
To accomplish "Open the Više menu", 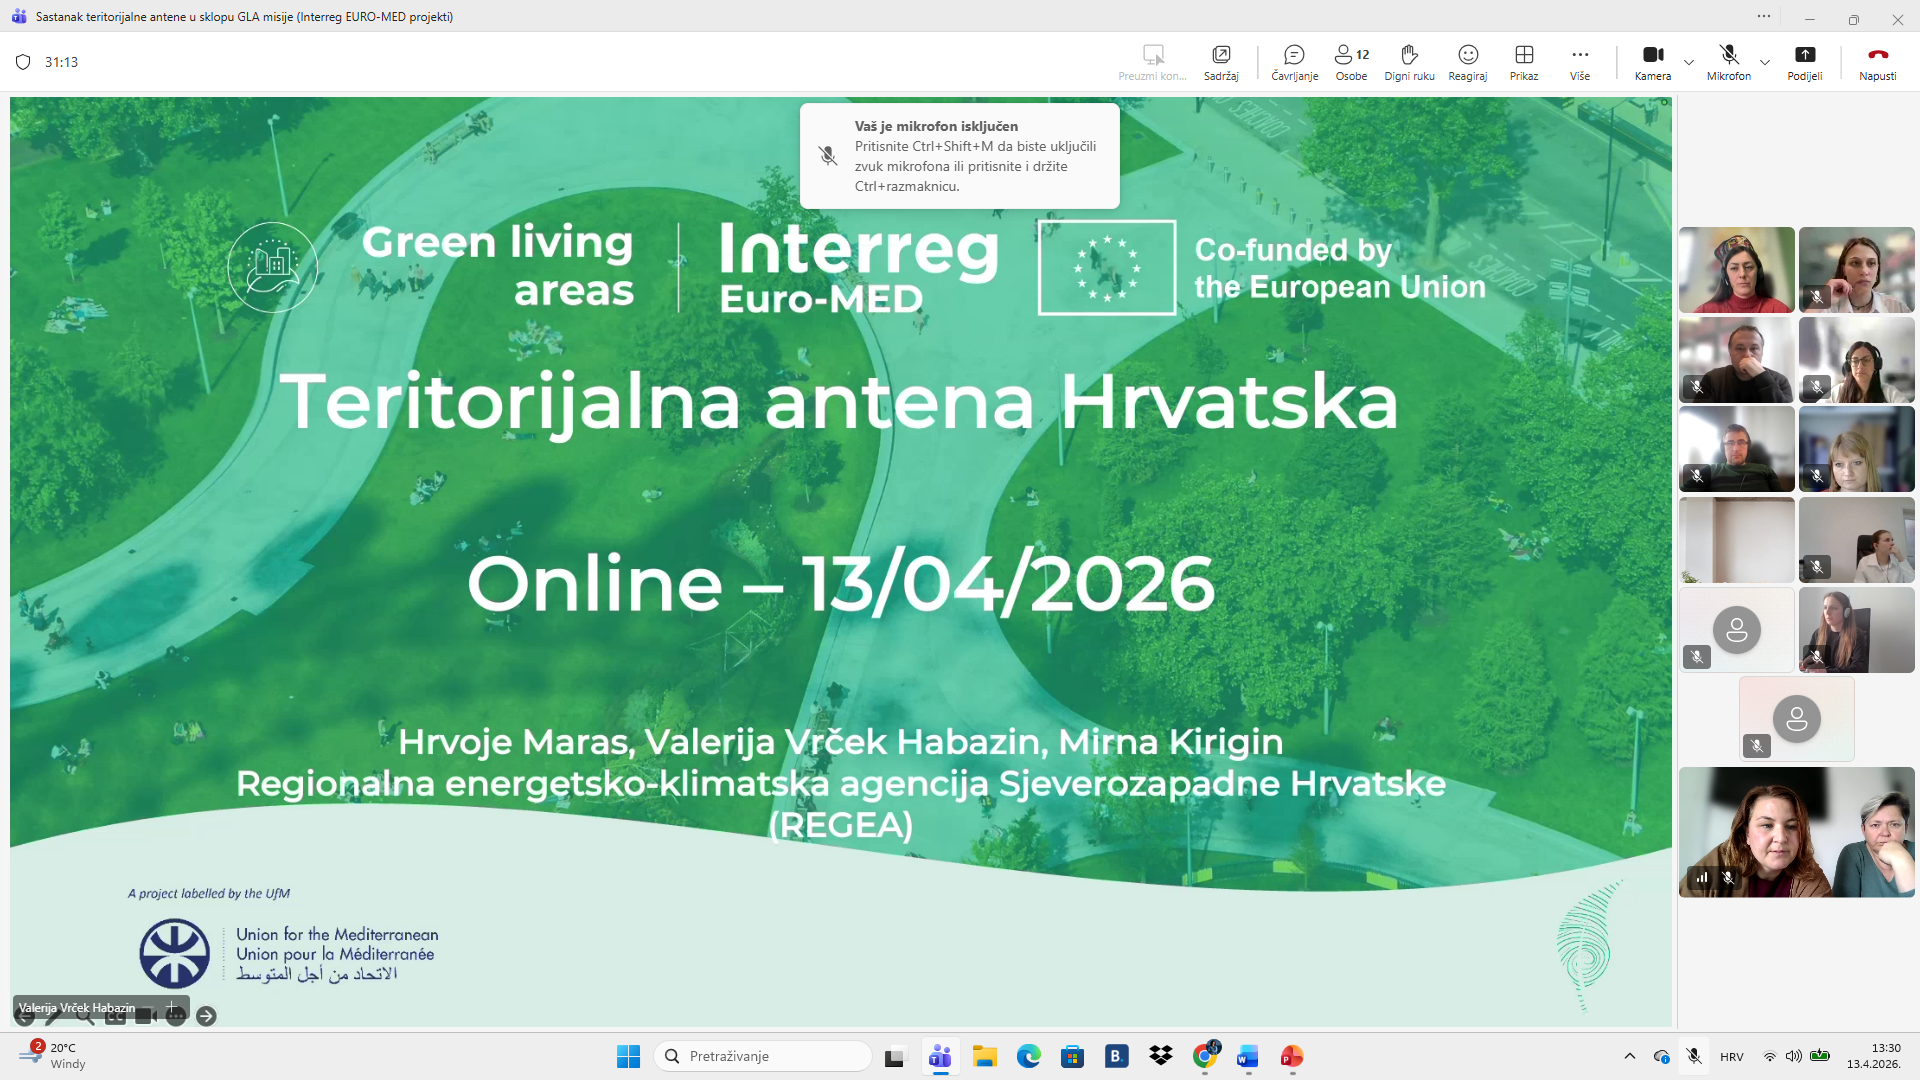I will point(1579,62).
